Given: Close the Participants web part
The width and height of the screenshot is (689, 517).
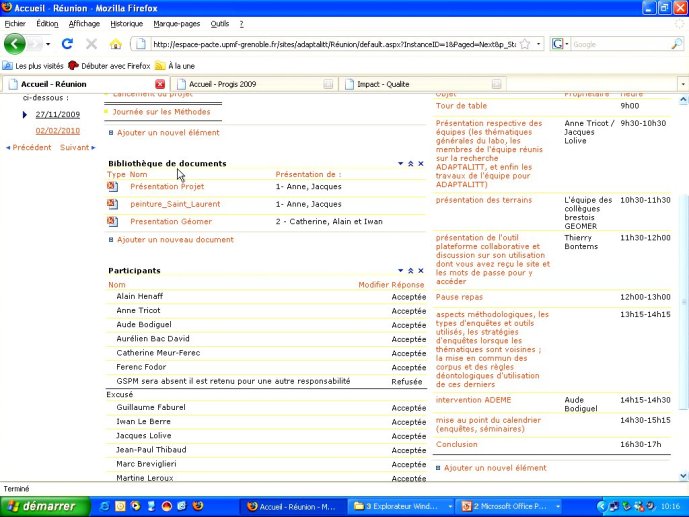Looking at the screenshot, I should 421,271.
